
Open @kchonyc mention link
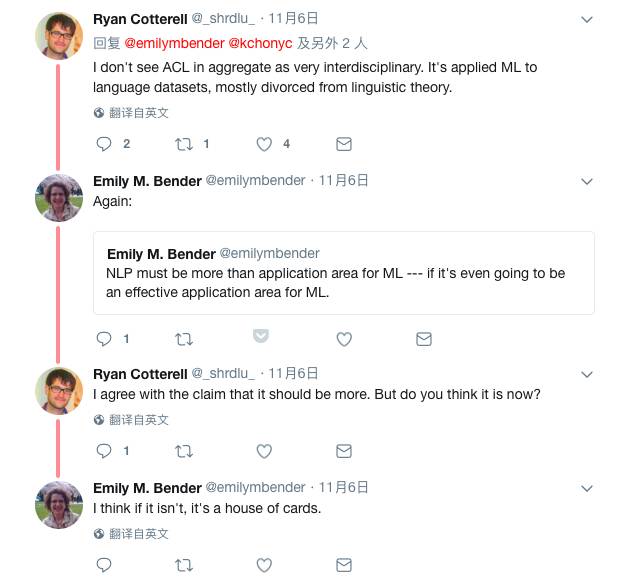click(x=260, y=43)
